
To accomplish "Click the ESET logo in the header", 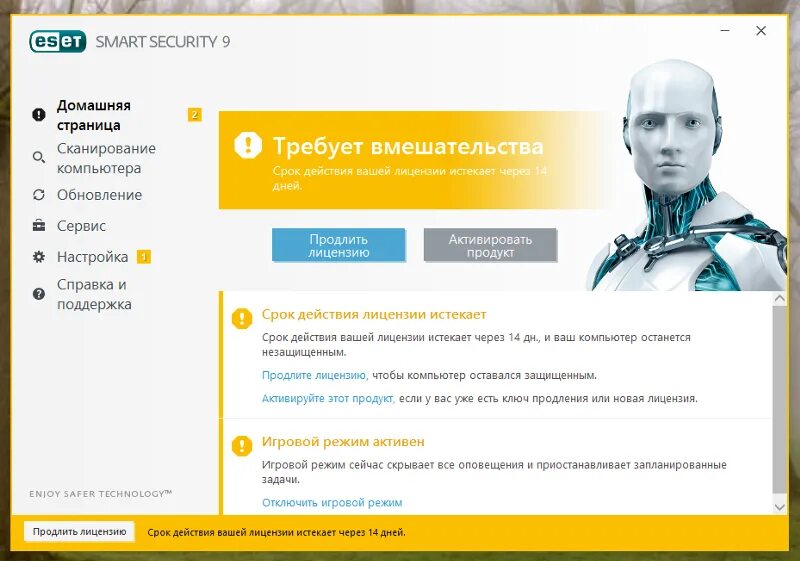I will [58, 41].
